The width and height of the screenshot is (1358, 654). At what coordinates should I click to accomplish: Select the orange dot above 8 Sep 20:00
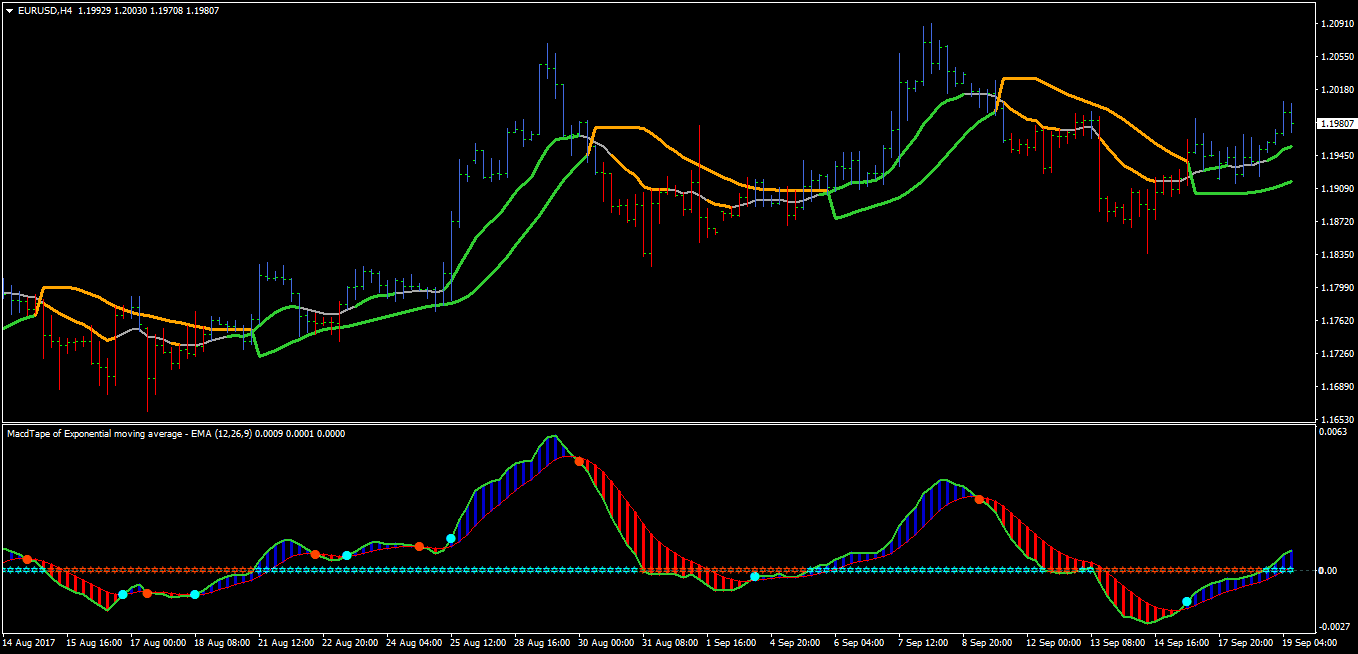pyautogui.click(x=979, y=499)
